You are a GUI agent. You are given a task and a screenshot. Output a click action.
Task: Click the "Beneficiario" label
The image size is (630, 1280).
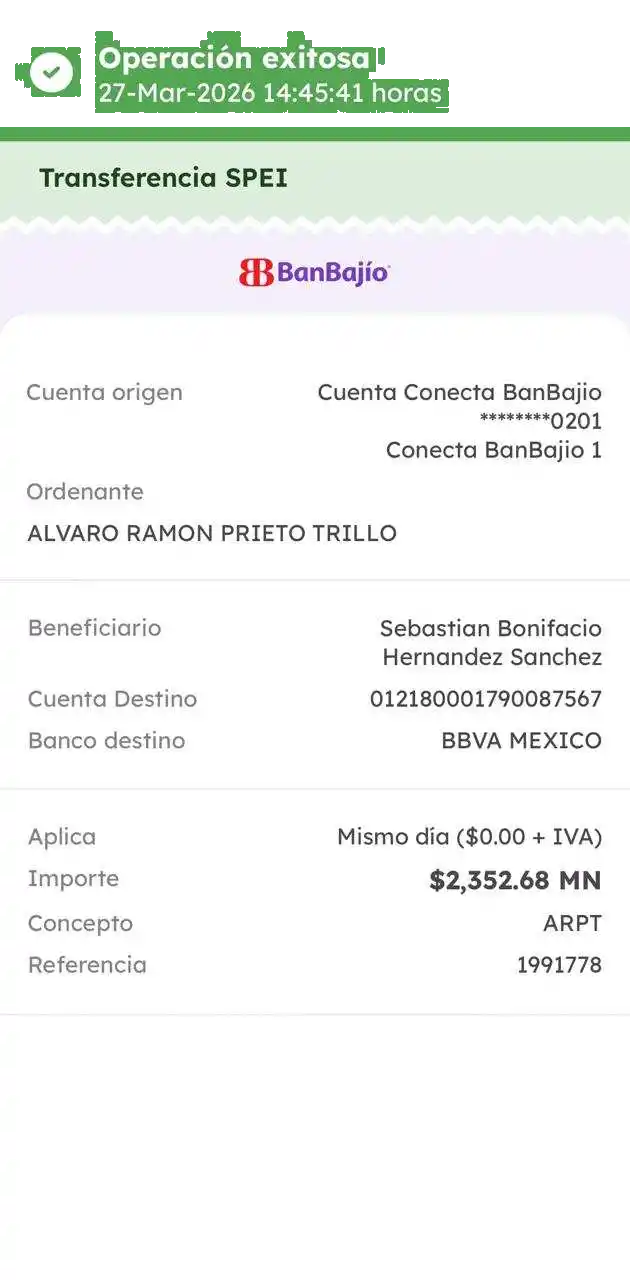tap(94, 628)
